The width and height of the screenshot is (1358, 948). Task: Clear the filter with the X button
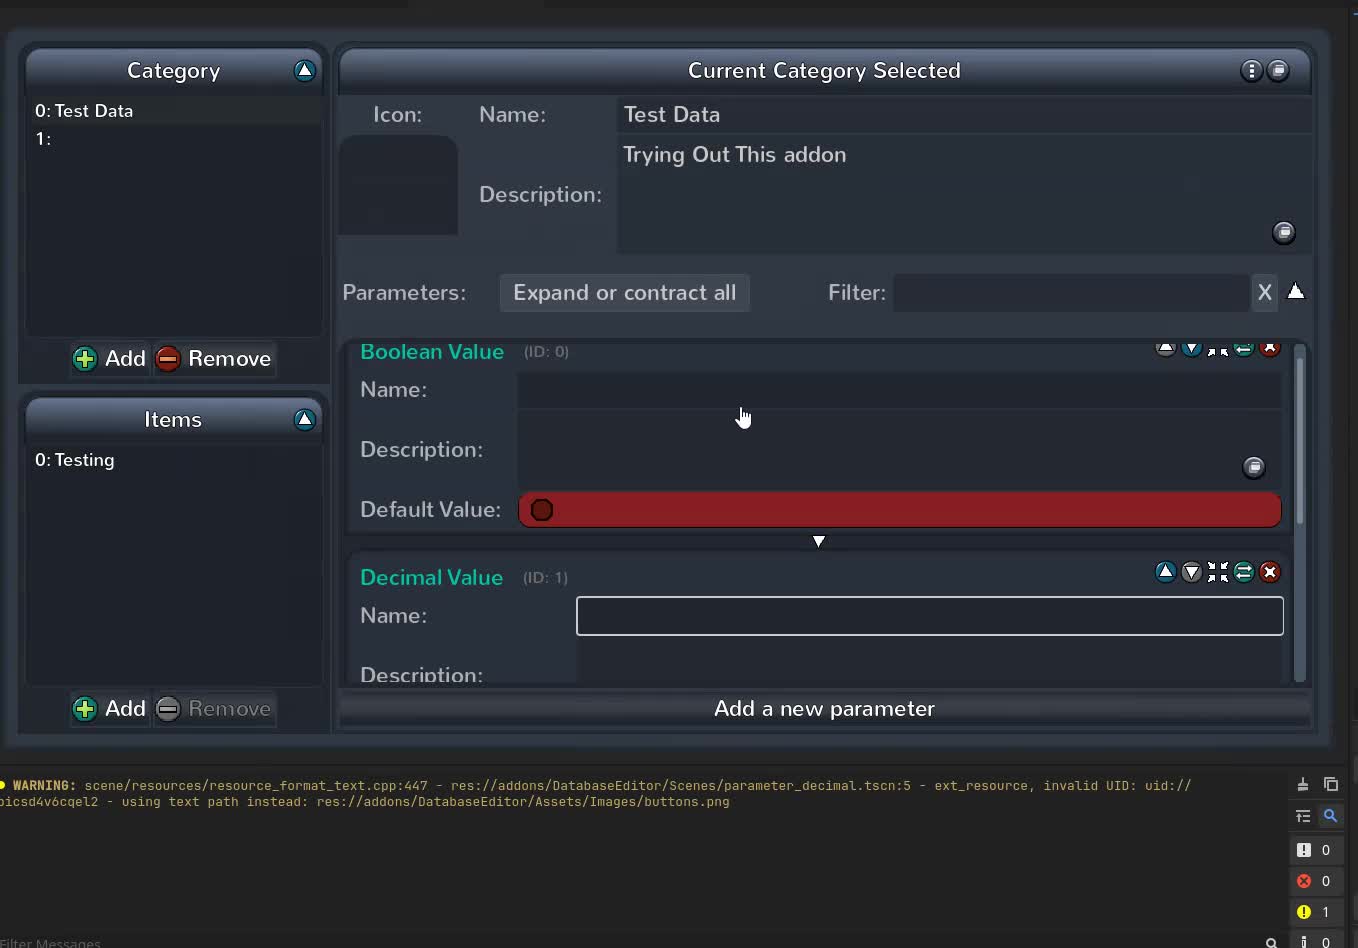pyautogui.click(x=1264, y=292)
